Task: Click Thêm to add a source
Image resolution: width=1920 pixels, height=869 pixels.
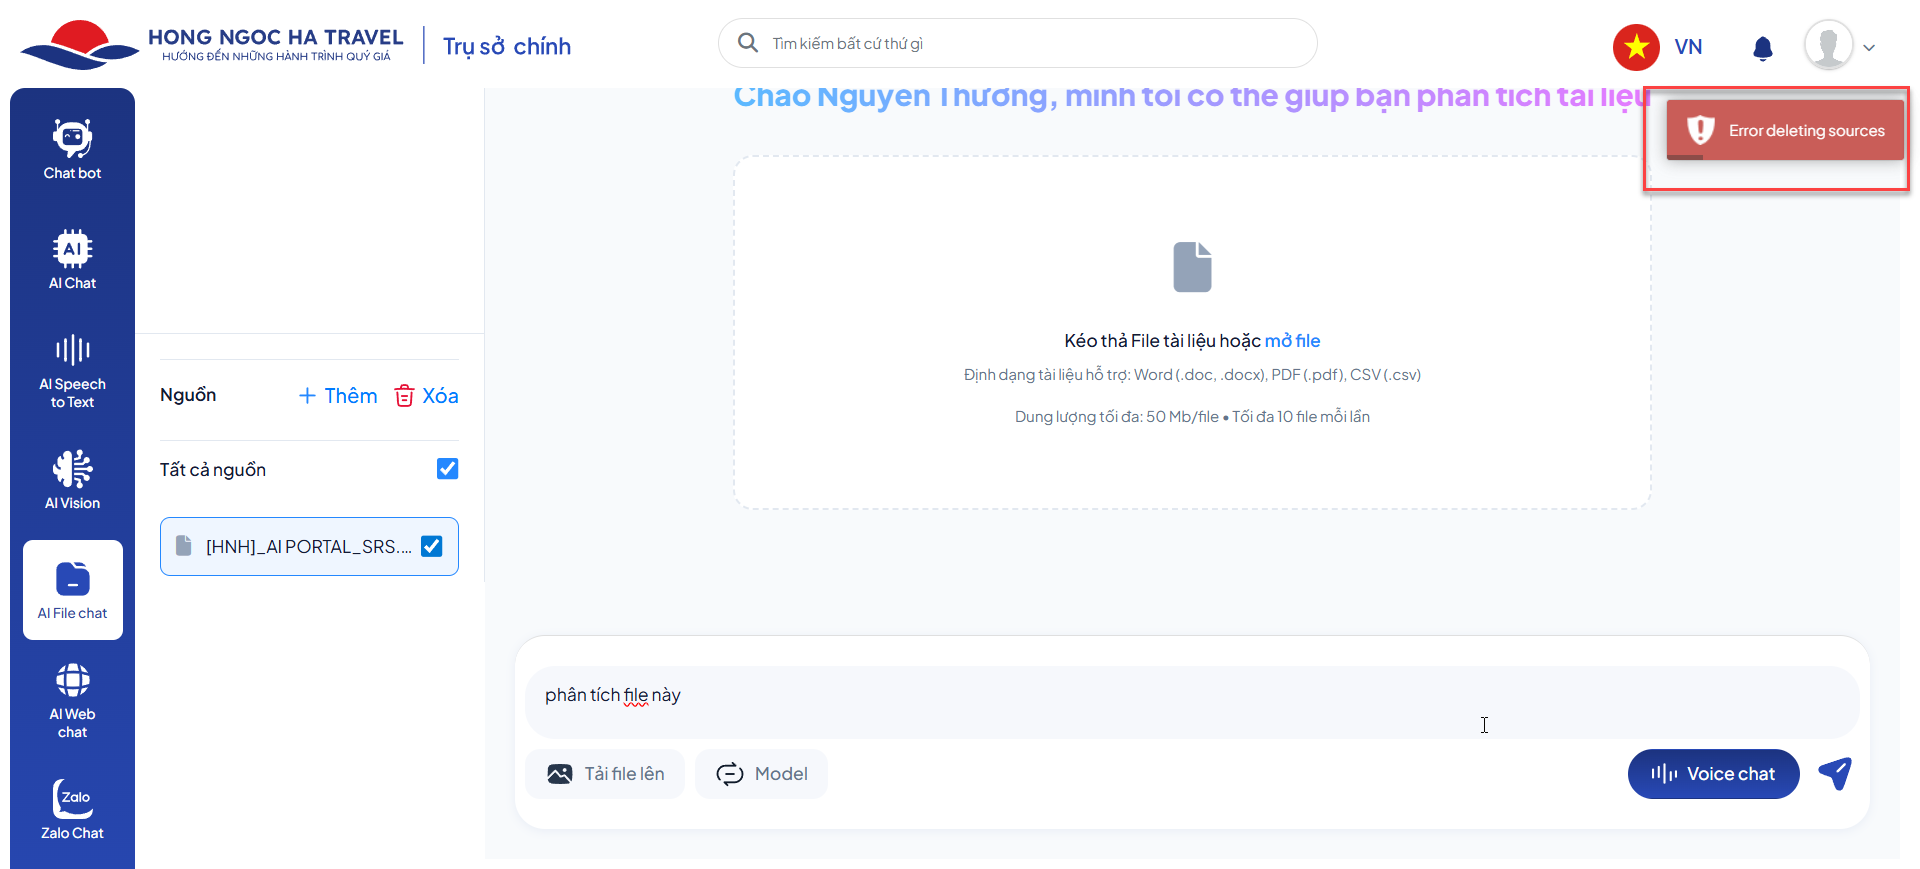Action: pos(338,396)
